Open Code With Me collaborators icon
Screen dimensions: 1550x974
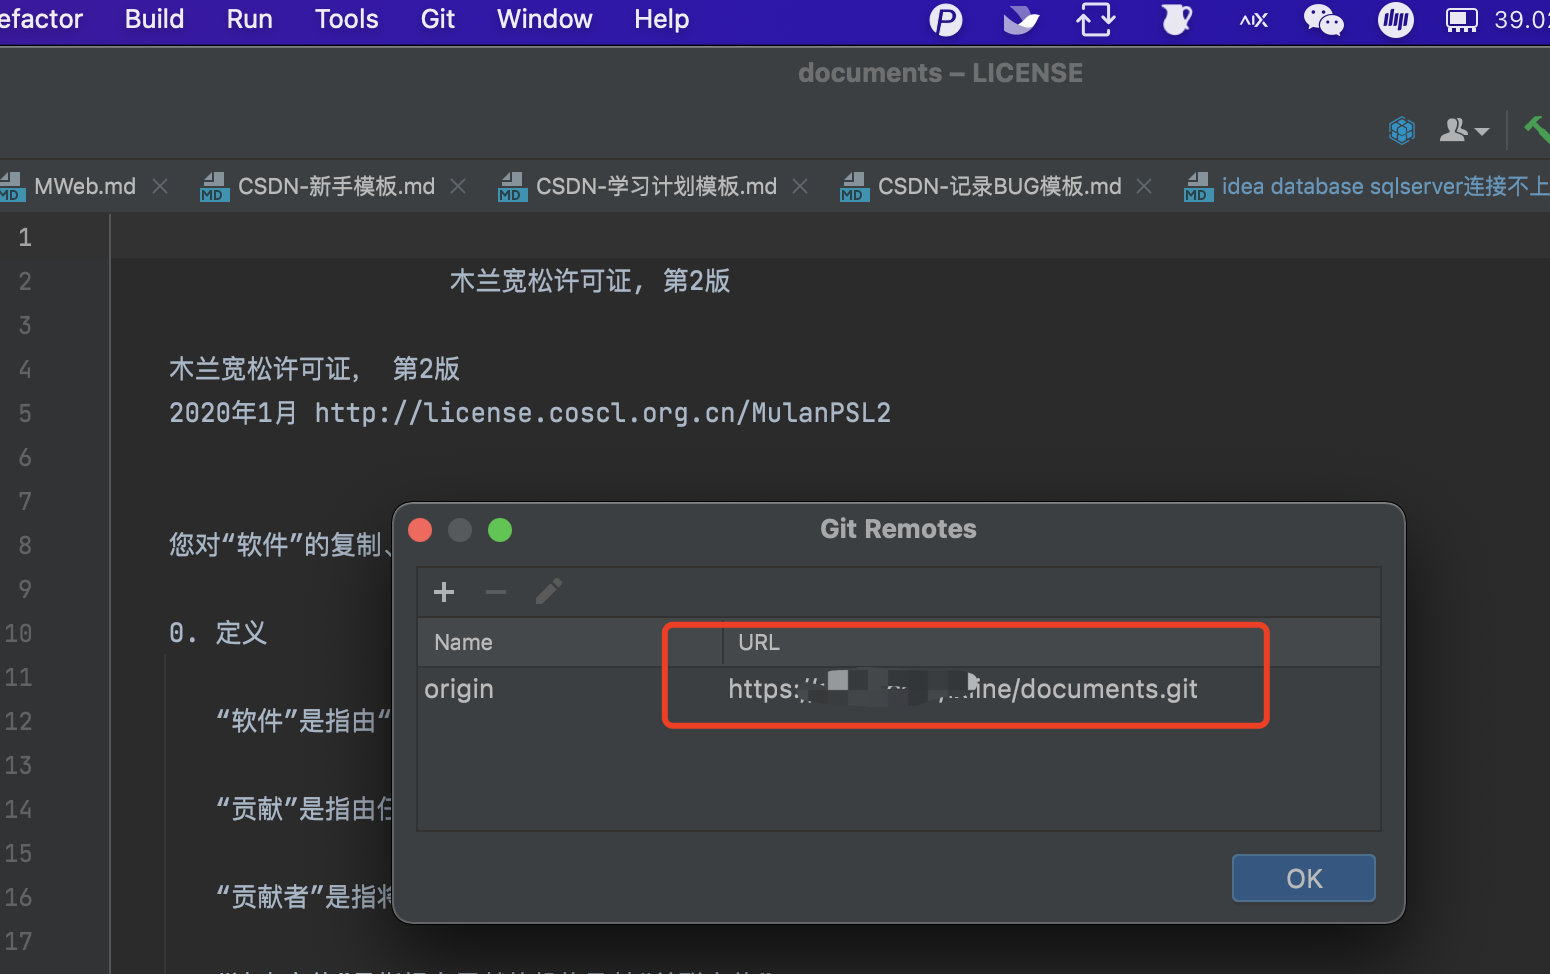tap(1453, 129)
